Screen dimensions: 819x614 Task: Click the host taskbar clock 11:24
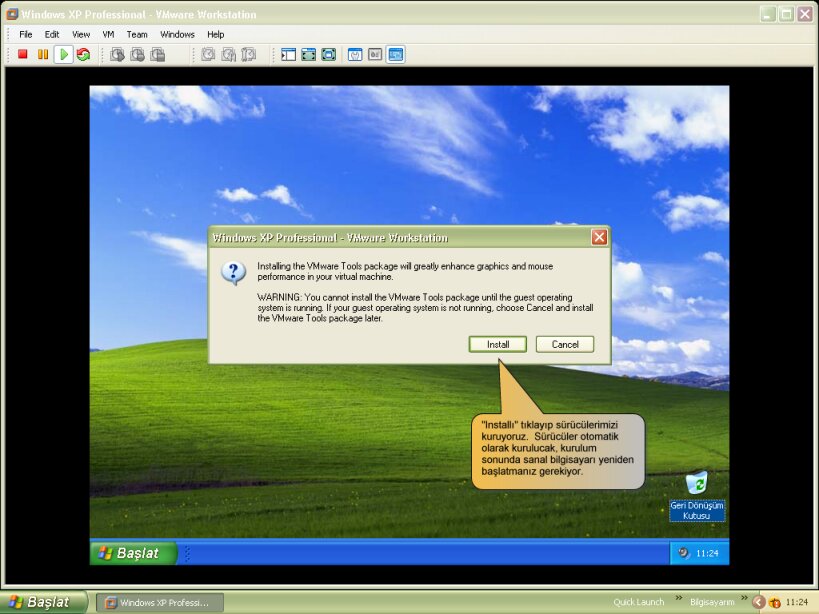797,602
